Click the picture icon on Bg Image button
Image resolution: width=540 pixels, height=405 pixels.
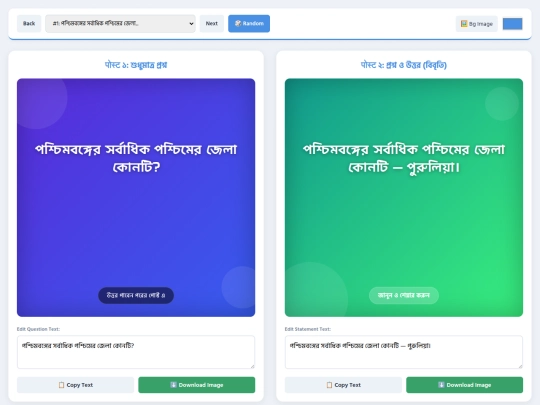pos(464,24)
